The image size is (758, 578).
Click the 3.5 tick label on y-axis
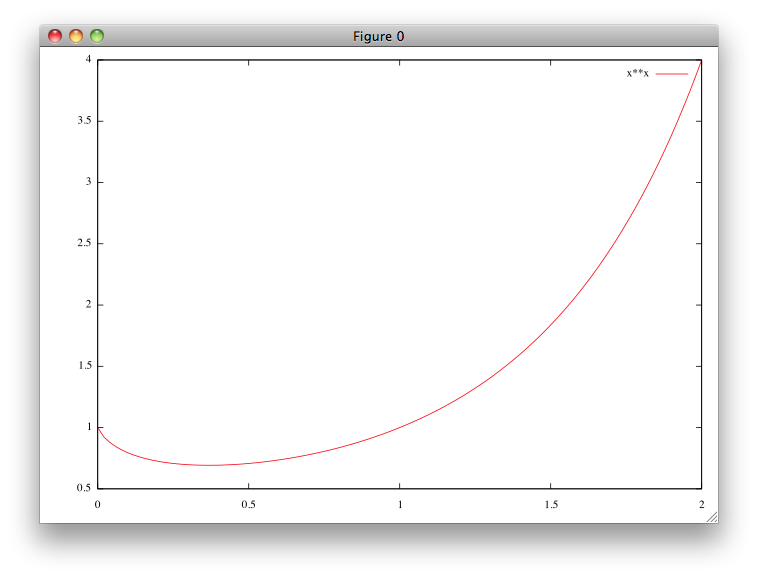tap(83, 121)
